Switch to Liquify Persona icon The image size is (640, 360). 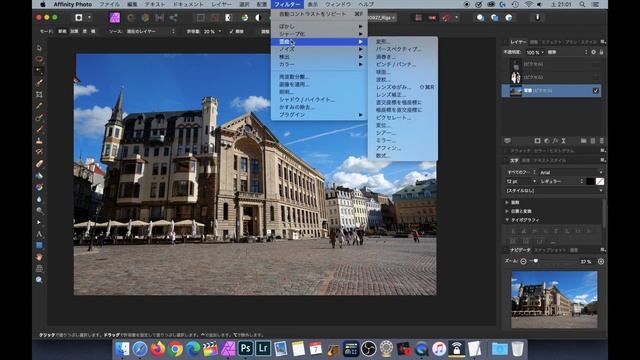point(131,18)
